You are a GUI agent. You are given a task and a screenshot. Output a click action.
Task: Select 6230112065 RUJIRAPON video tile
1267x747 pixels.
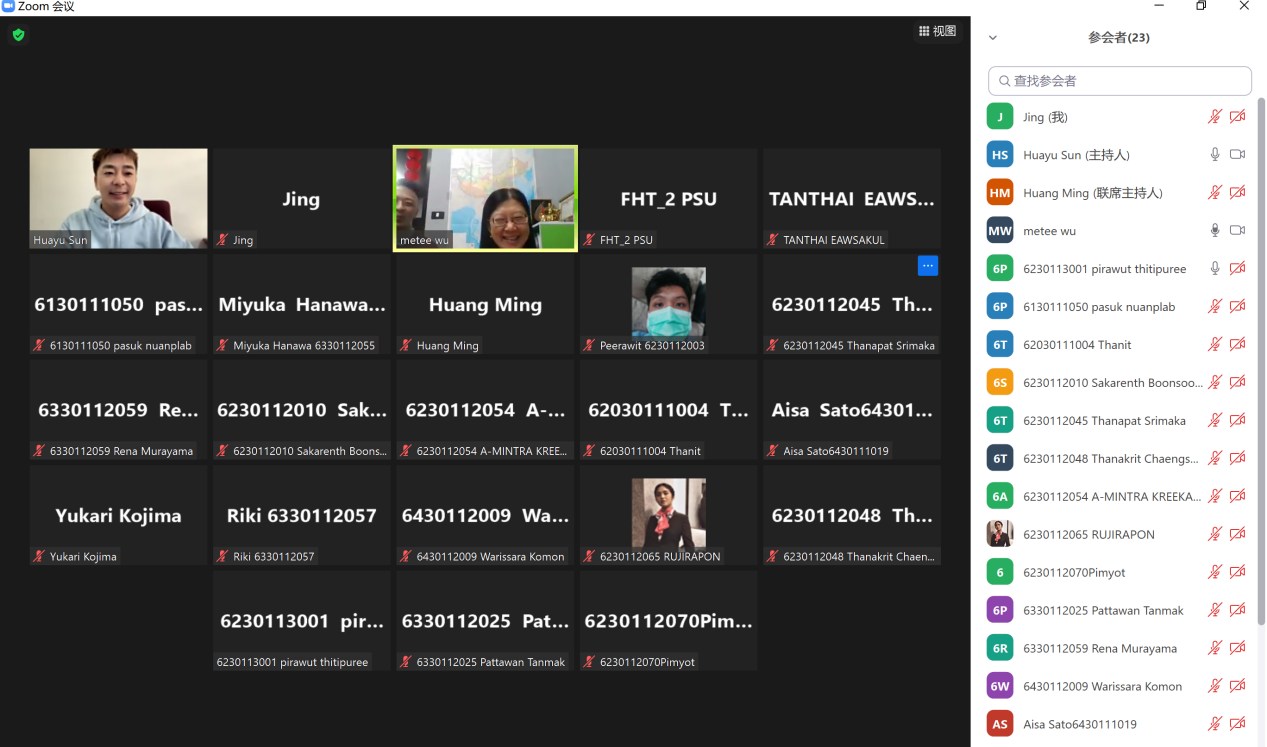point(669,515)
